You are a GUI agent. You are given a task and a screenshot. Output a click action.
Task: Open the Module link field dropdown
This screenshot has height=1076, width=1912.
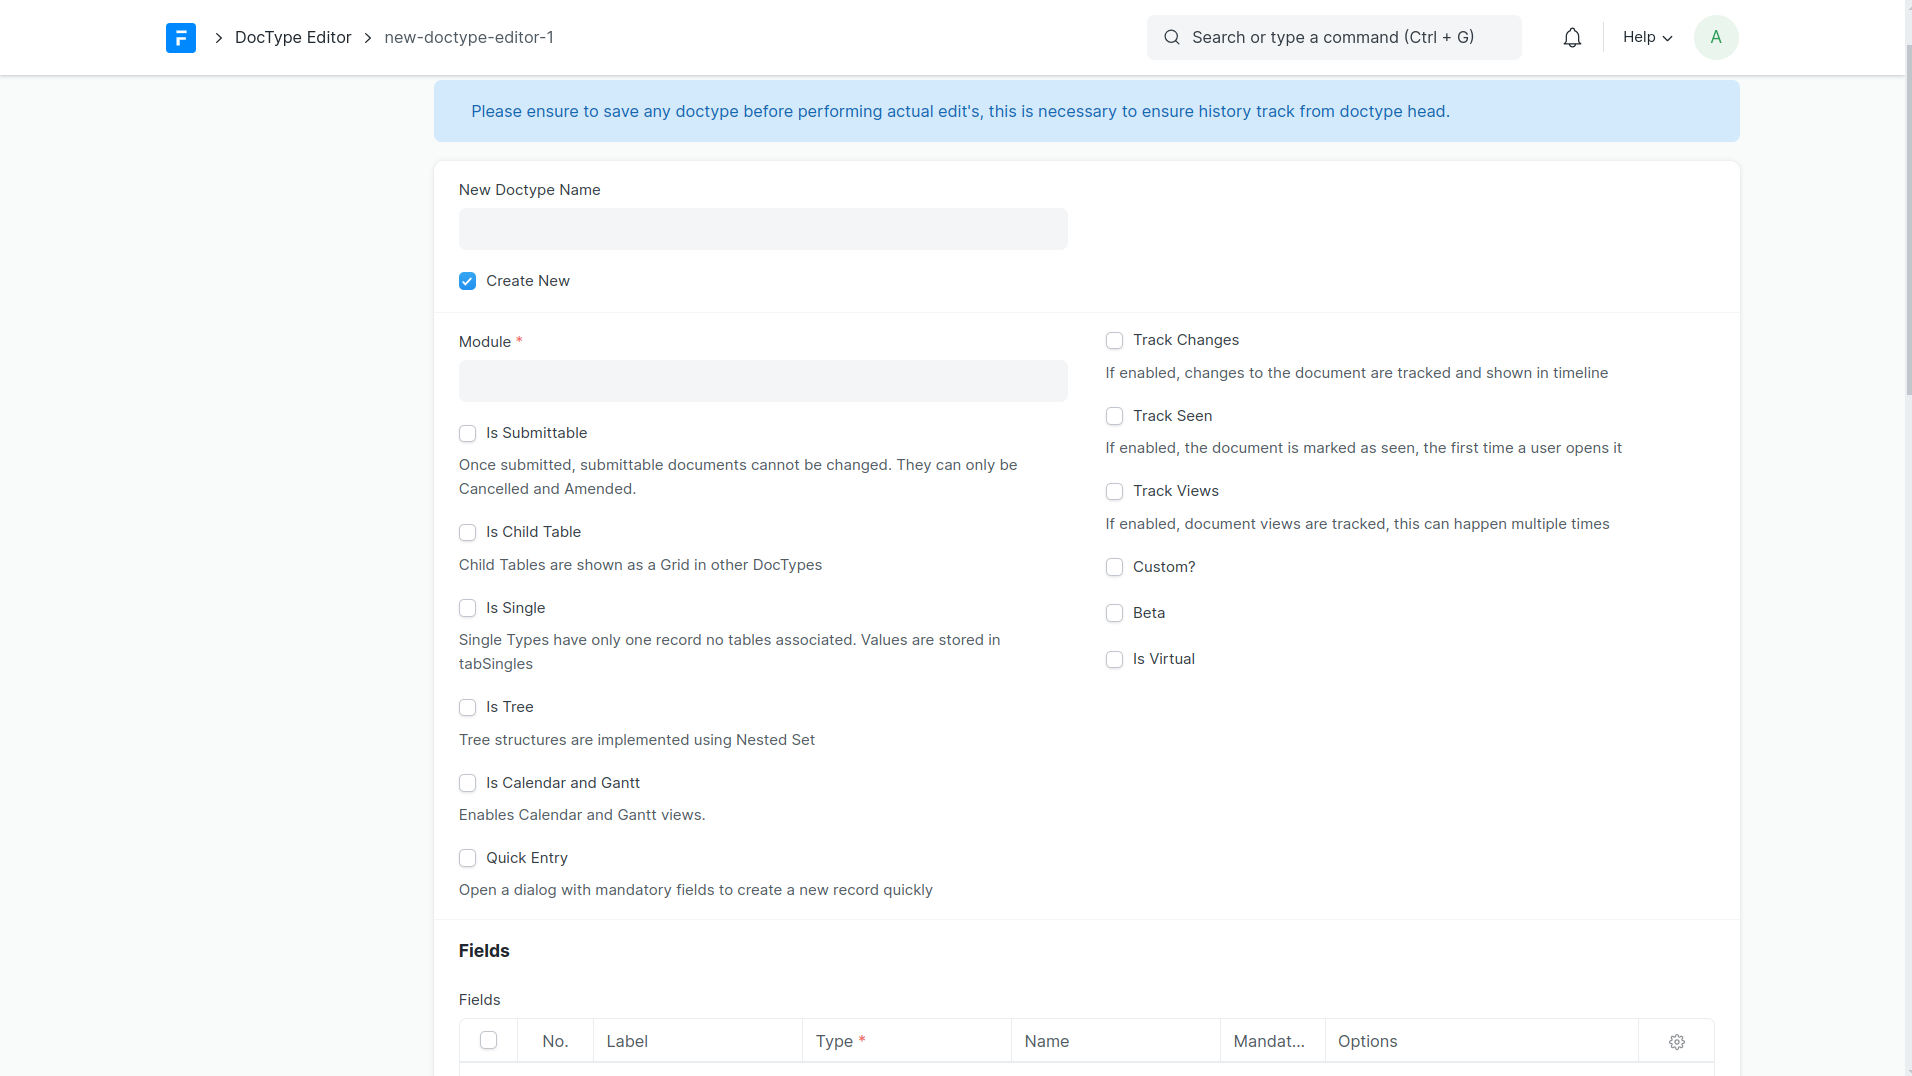coord(762,381)
